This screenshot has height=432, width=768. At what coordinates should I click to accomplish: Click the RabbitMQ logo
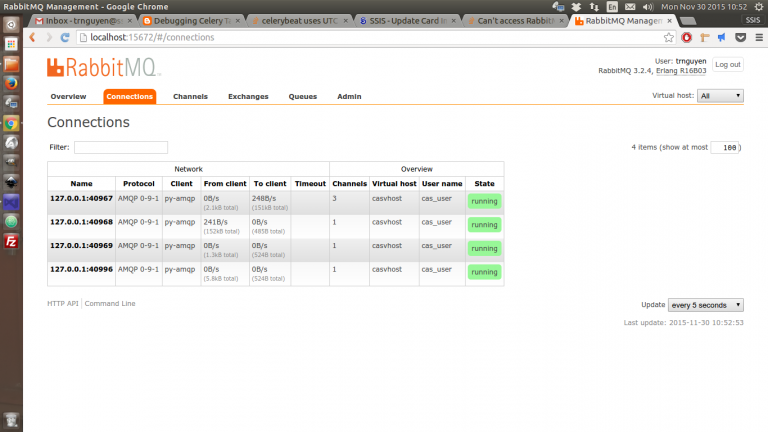coord(104,68)
